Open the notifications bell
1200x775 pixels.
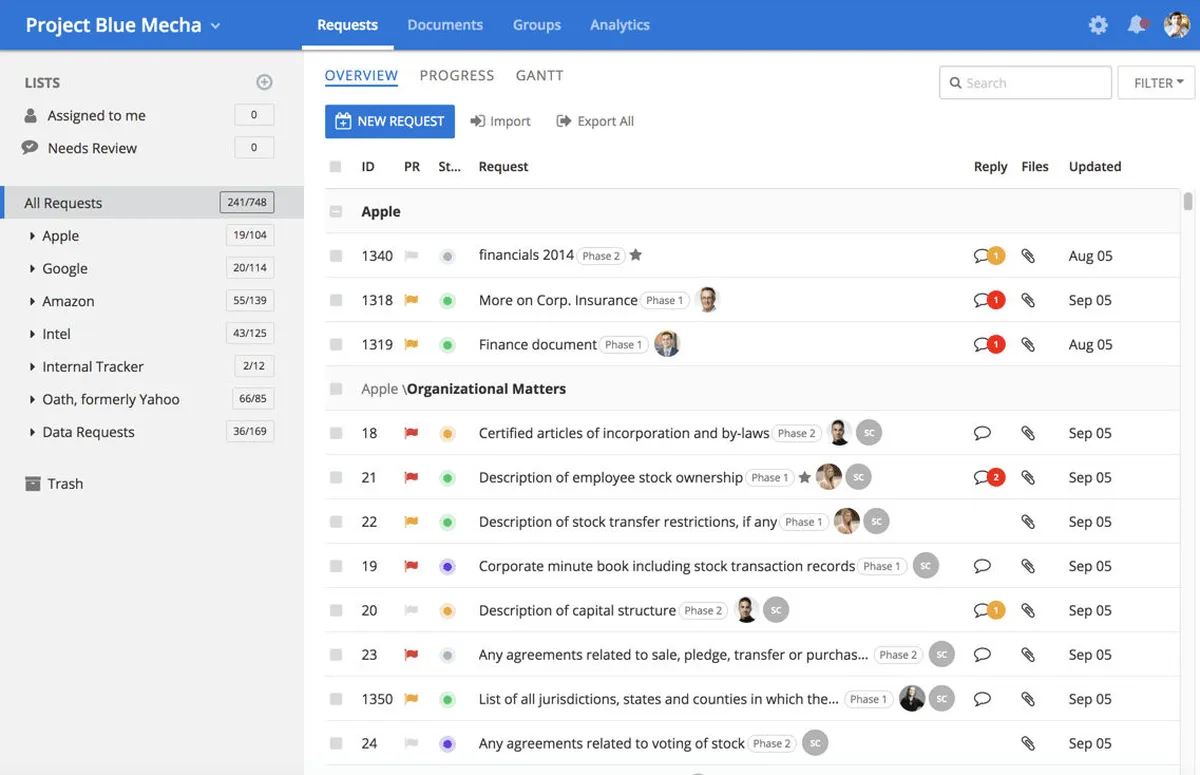[1136, 25]
